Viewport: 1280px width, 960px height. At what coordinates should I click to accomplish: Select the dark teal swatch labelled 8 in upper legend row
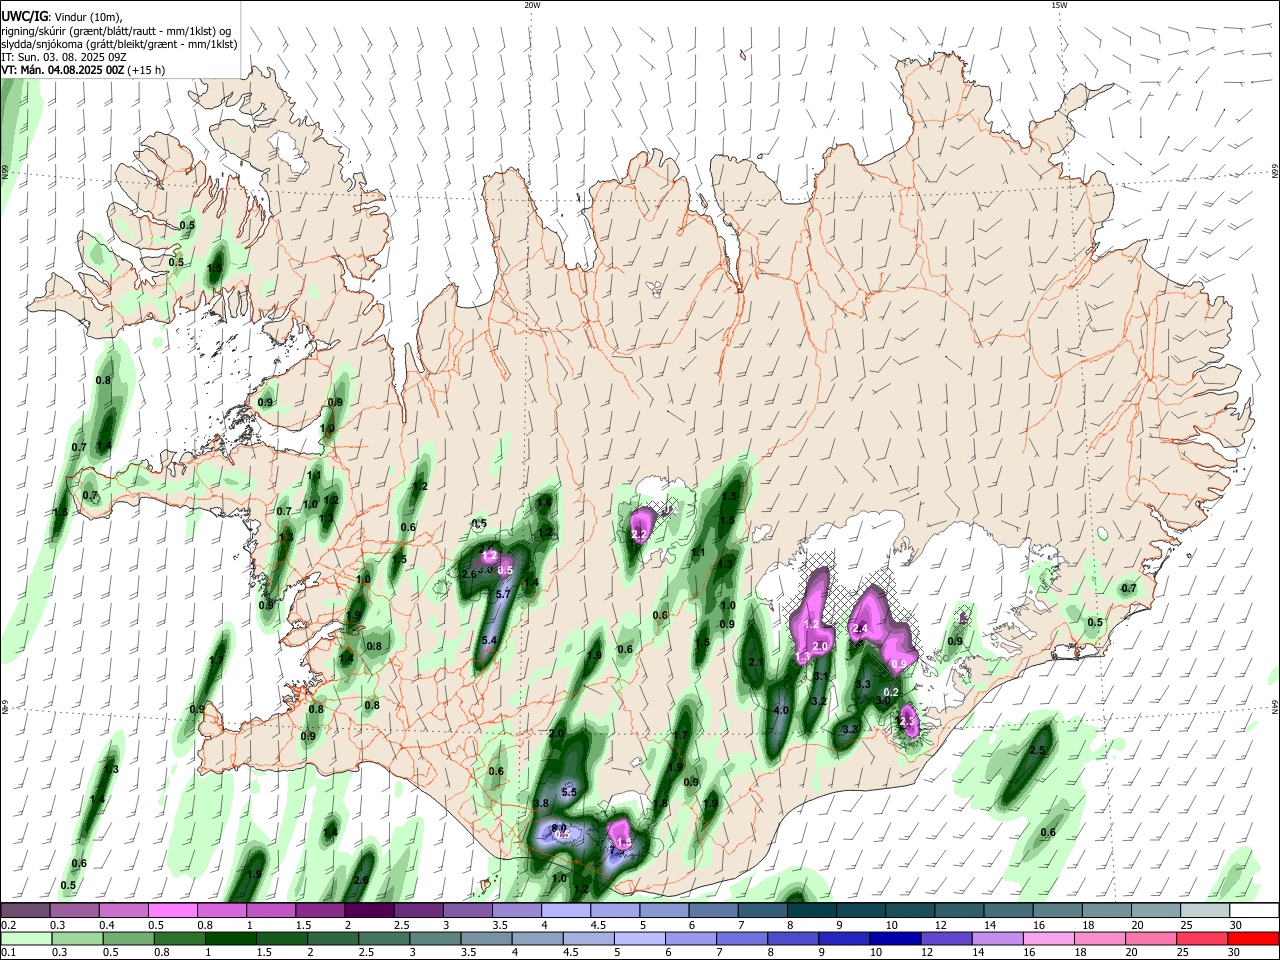pyautogui.click(x=811, y=910)
